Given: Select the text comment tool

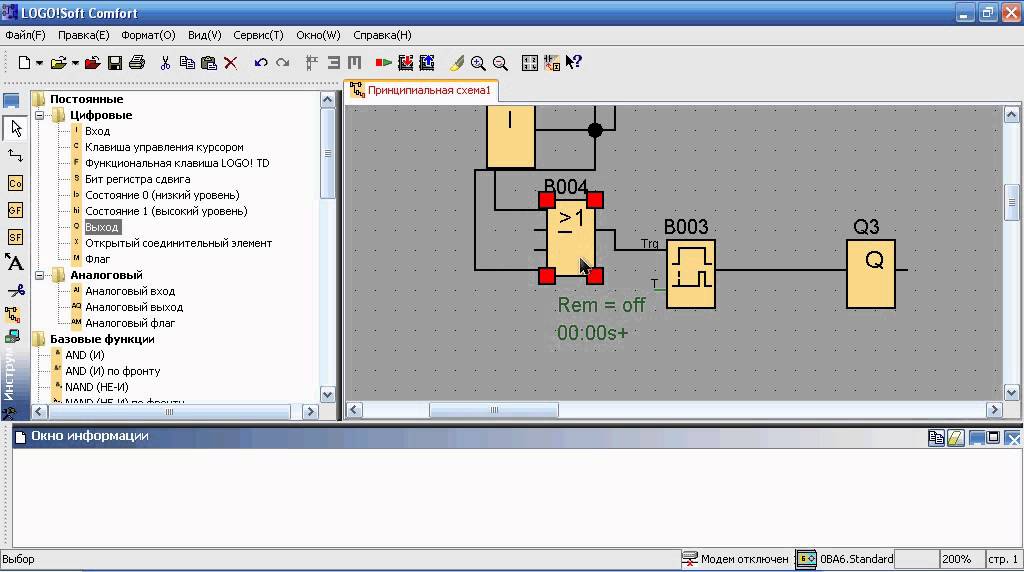Looking at the screenshot, I should point(15,262).
